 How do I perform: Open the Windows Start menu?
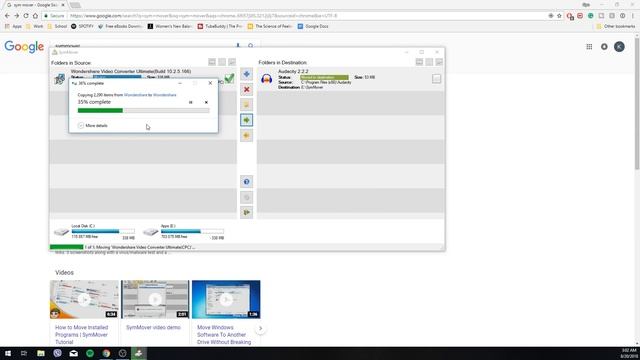coord(8,353)
